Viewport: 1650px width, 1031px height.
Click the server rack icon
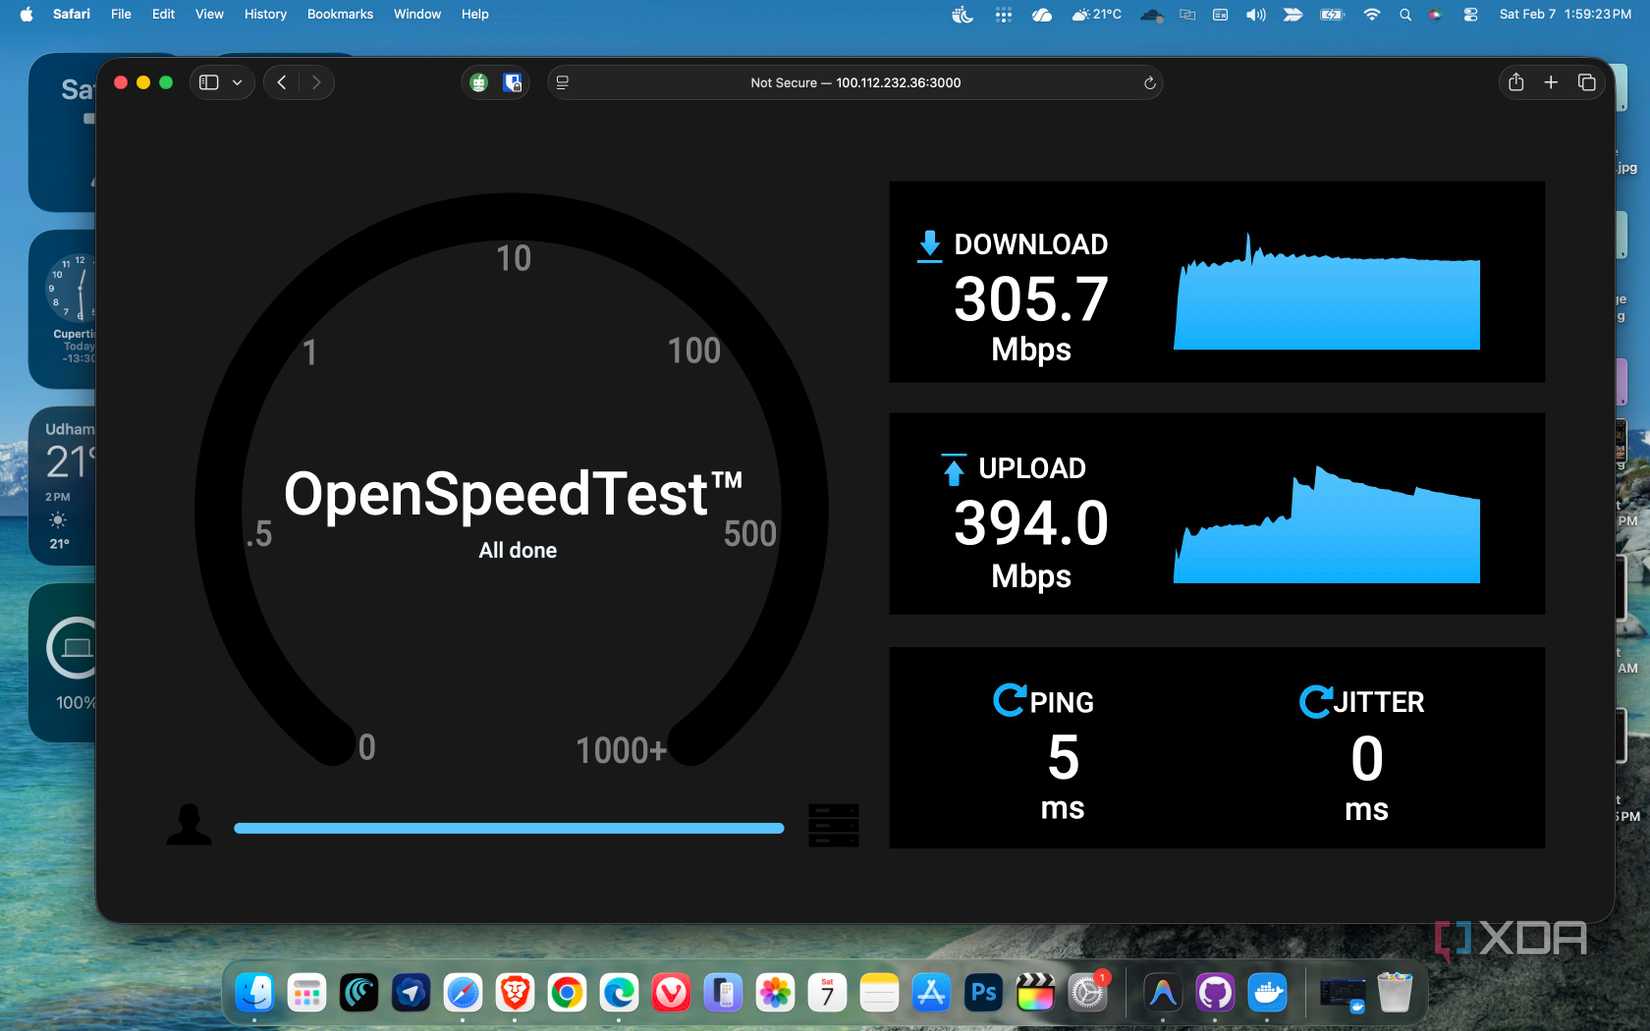834,825
